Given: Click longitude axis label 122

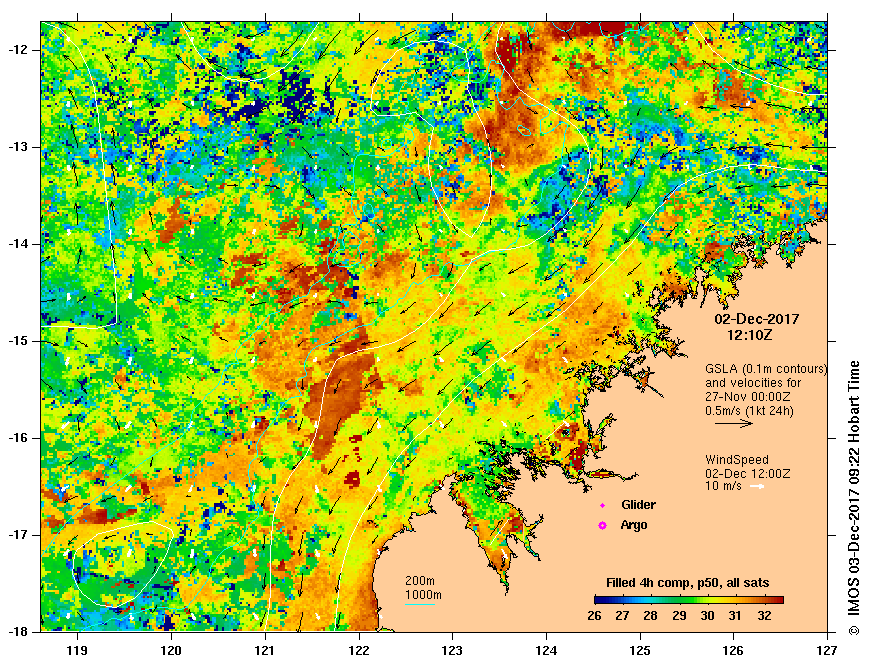Looking at the screenshot, I should (358, 649).
